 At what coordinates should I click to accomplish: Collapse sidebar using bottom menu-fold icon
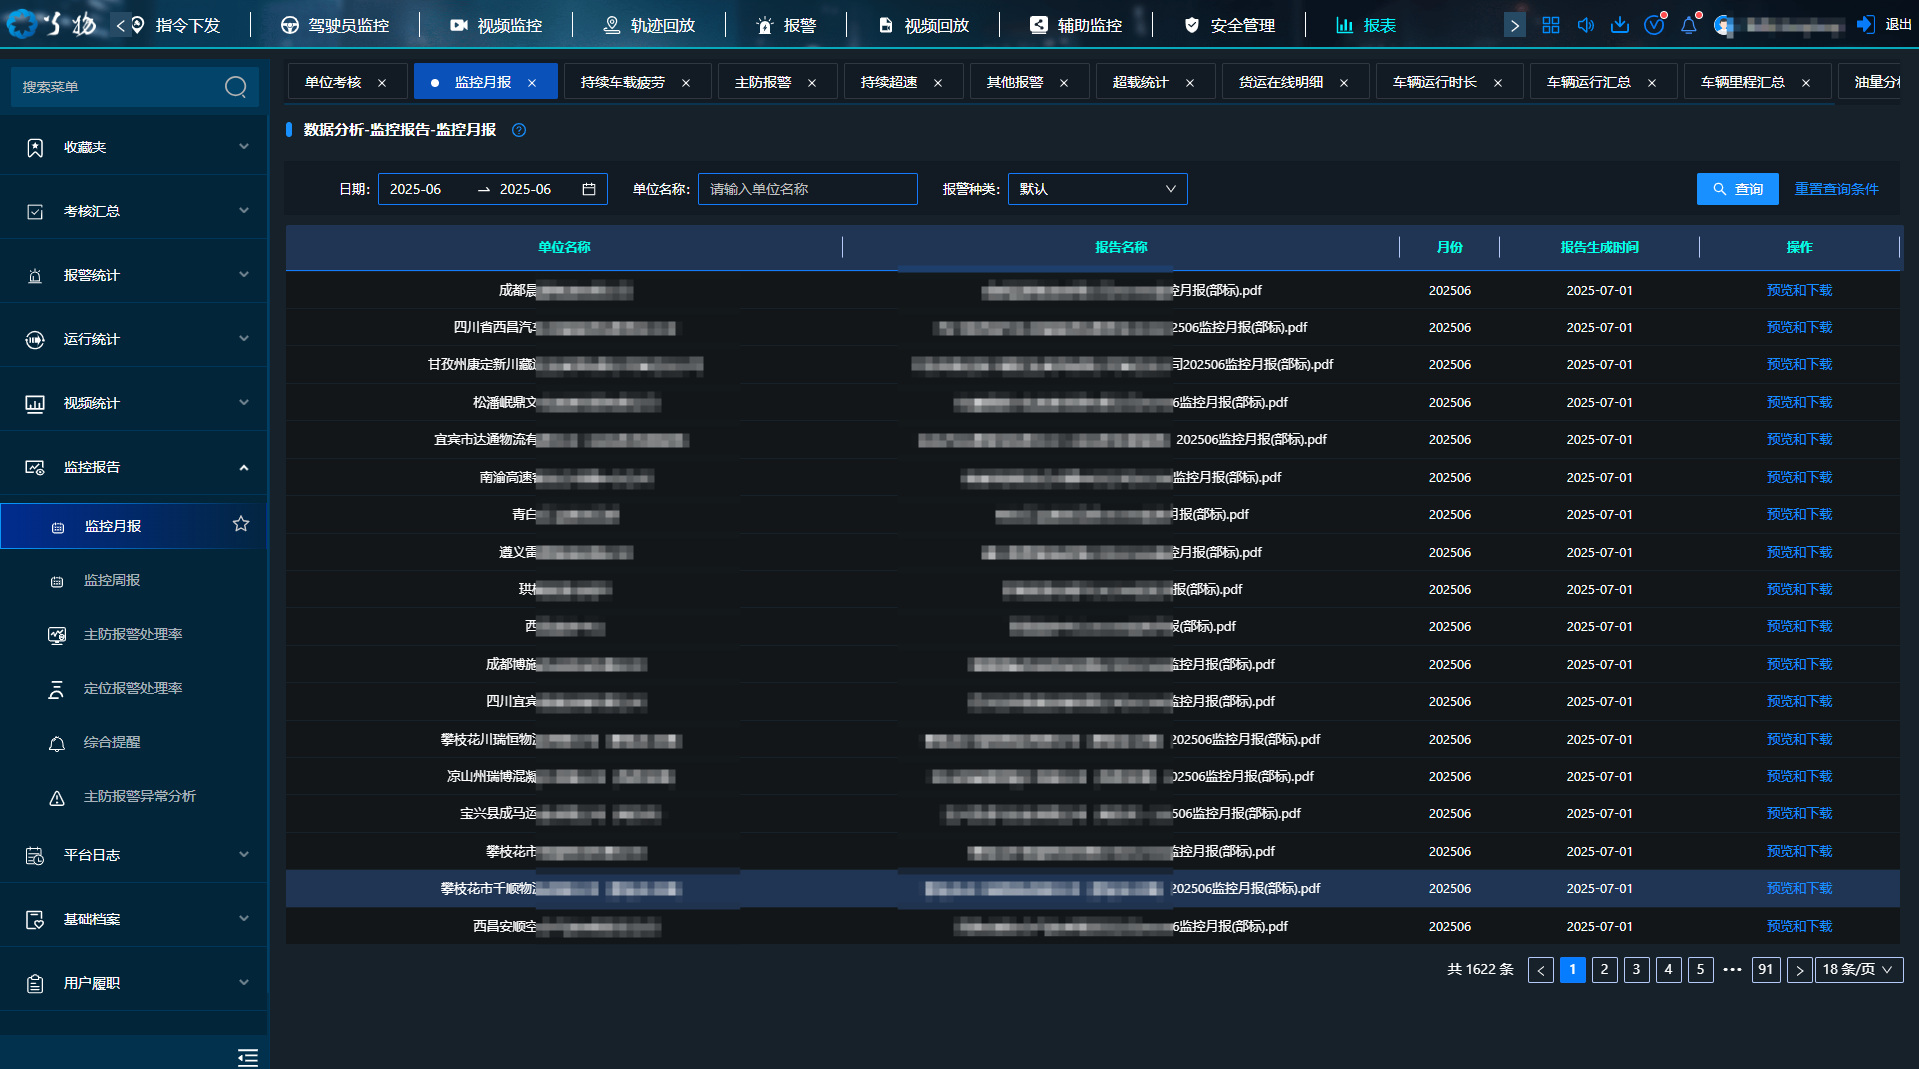(247, 1057)
